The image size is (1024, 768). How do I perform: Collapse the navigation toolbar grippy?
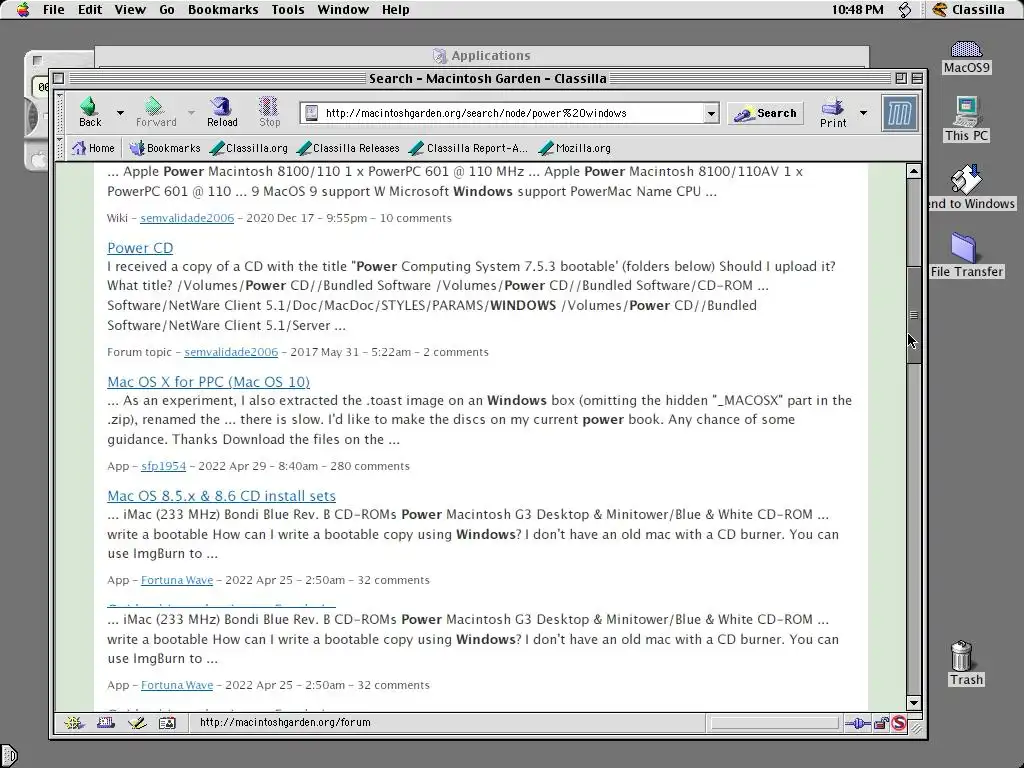coord(60,112)
